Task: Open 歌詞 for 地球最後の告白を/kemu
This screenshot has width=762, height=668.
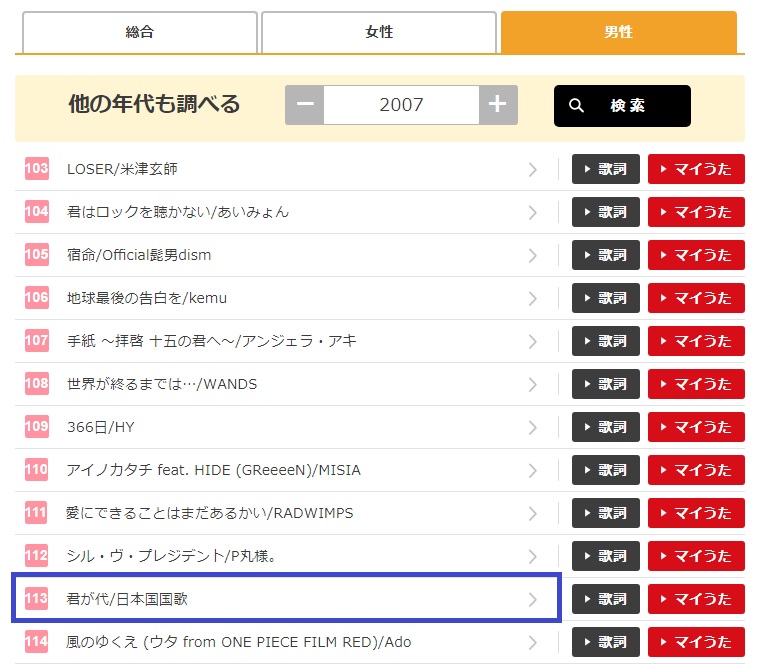Action: [605, 298]
